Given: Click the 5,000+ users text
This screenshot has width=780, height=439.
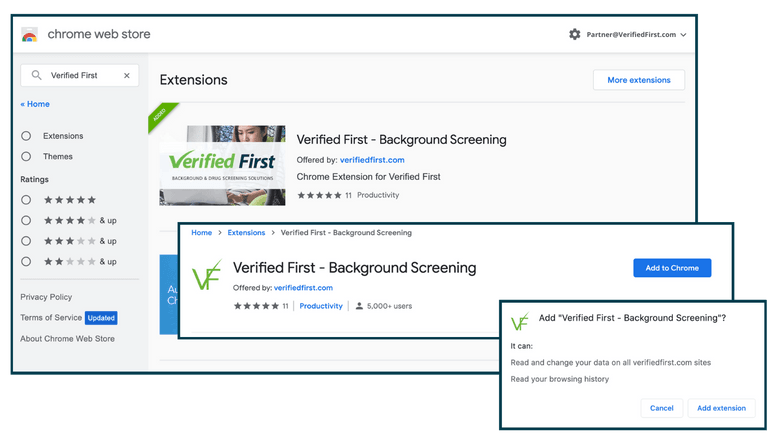Looking at the screenshot, I should (x=390, y=306).
